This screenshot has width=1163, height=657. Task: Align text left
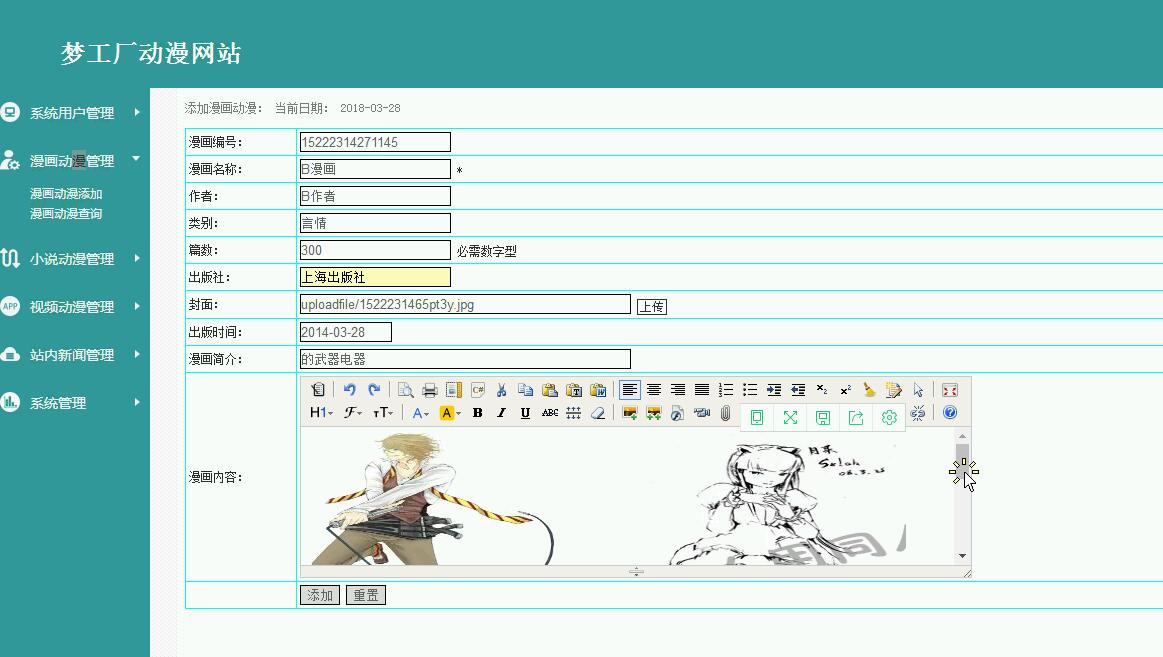click(x=630, y=389)
